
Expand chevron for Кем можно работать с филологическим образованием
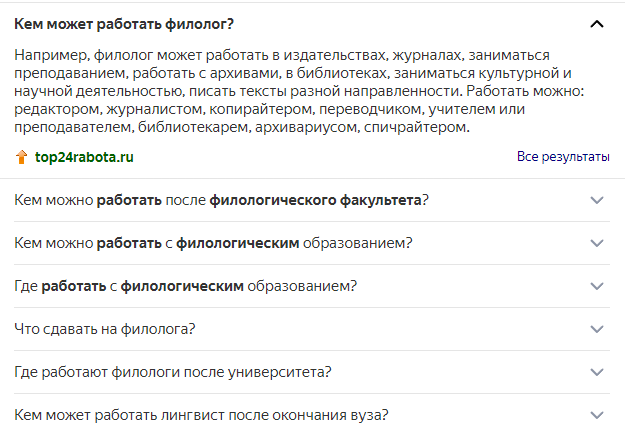[597, 243]
